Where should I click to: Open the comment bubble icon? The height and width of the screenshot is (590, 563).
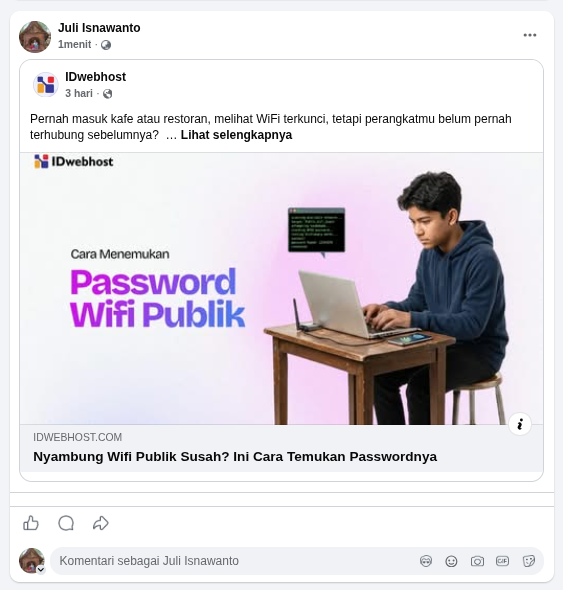[66, 523]
